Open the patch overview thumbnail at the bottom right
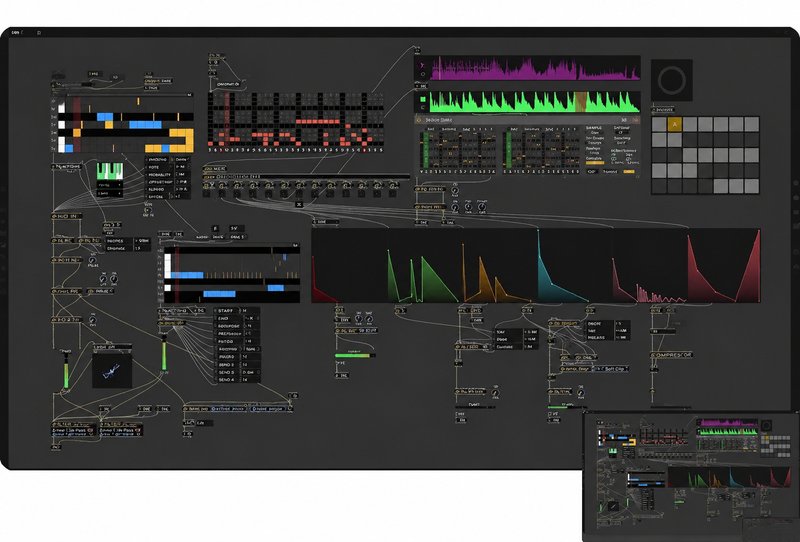800x542 pixels. 691,477
